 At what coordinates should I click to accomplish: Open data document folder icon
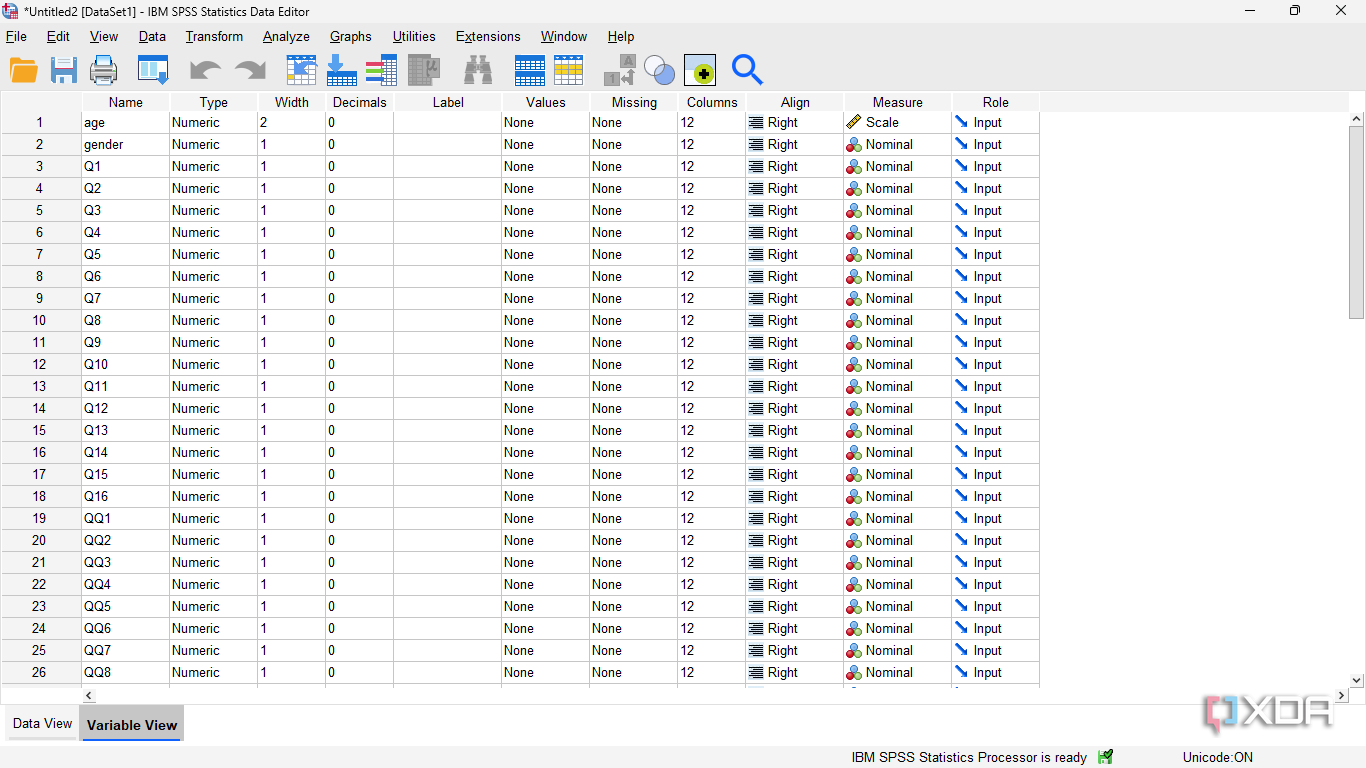tap(23, 70)
